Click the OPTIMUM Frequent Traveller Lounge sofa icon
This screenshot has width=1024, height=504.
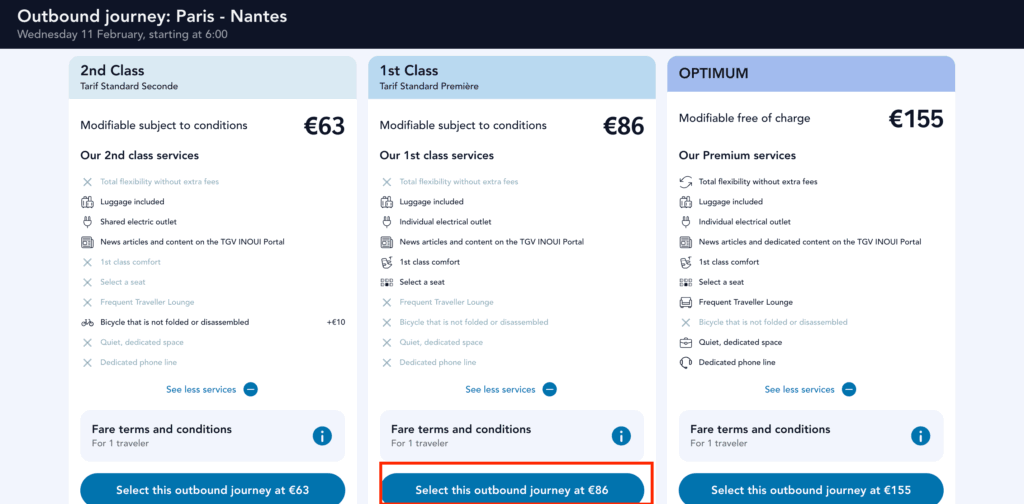(x=686, y=302)
